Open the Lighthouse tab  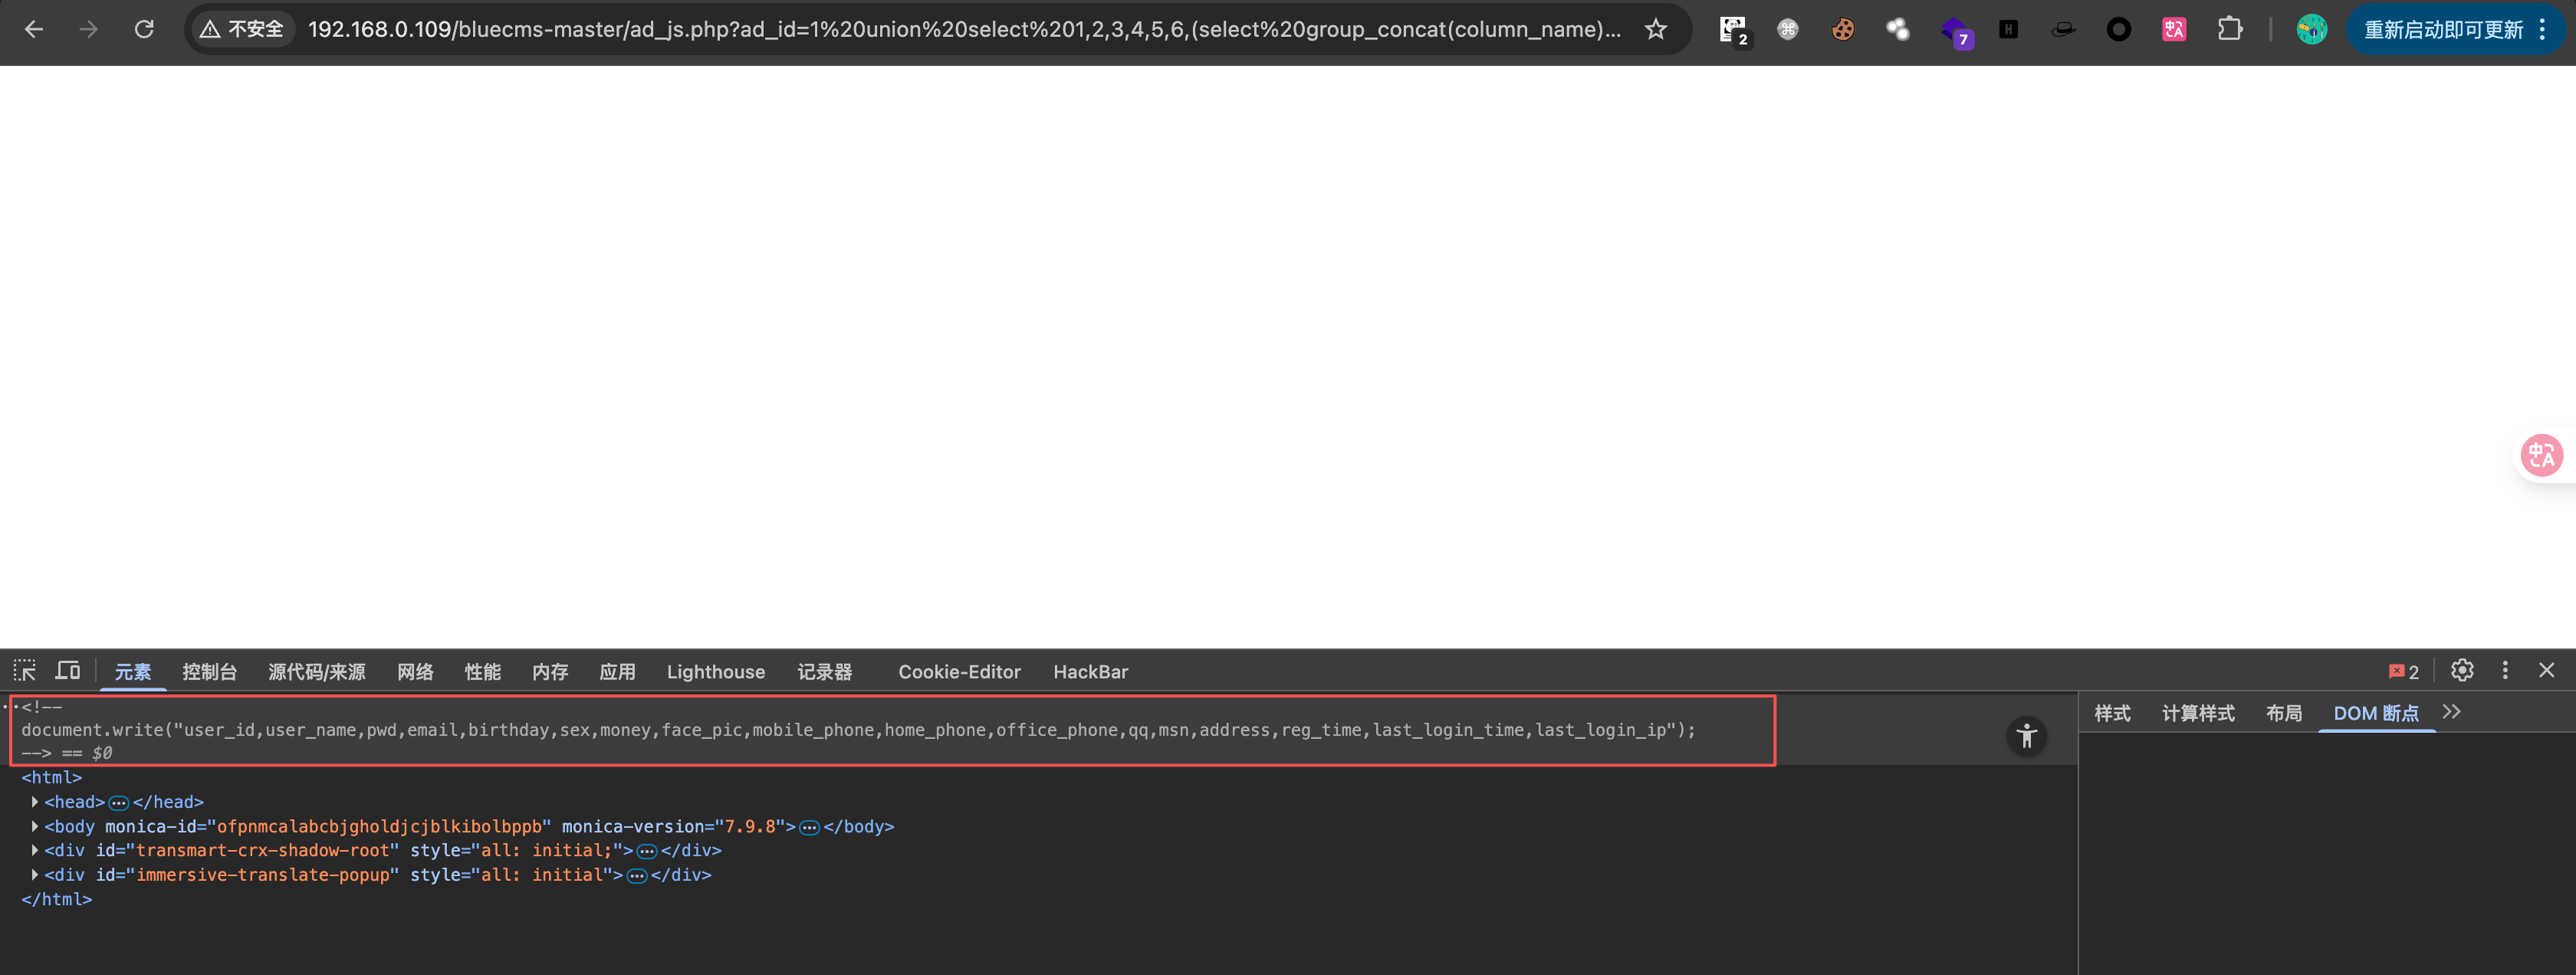(715, 672)
